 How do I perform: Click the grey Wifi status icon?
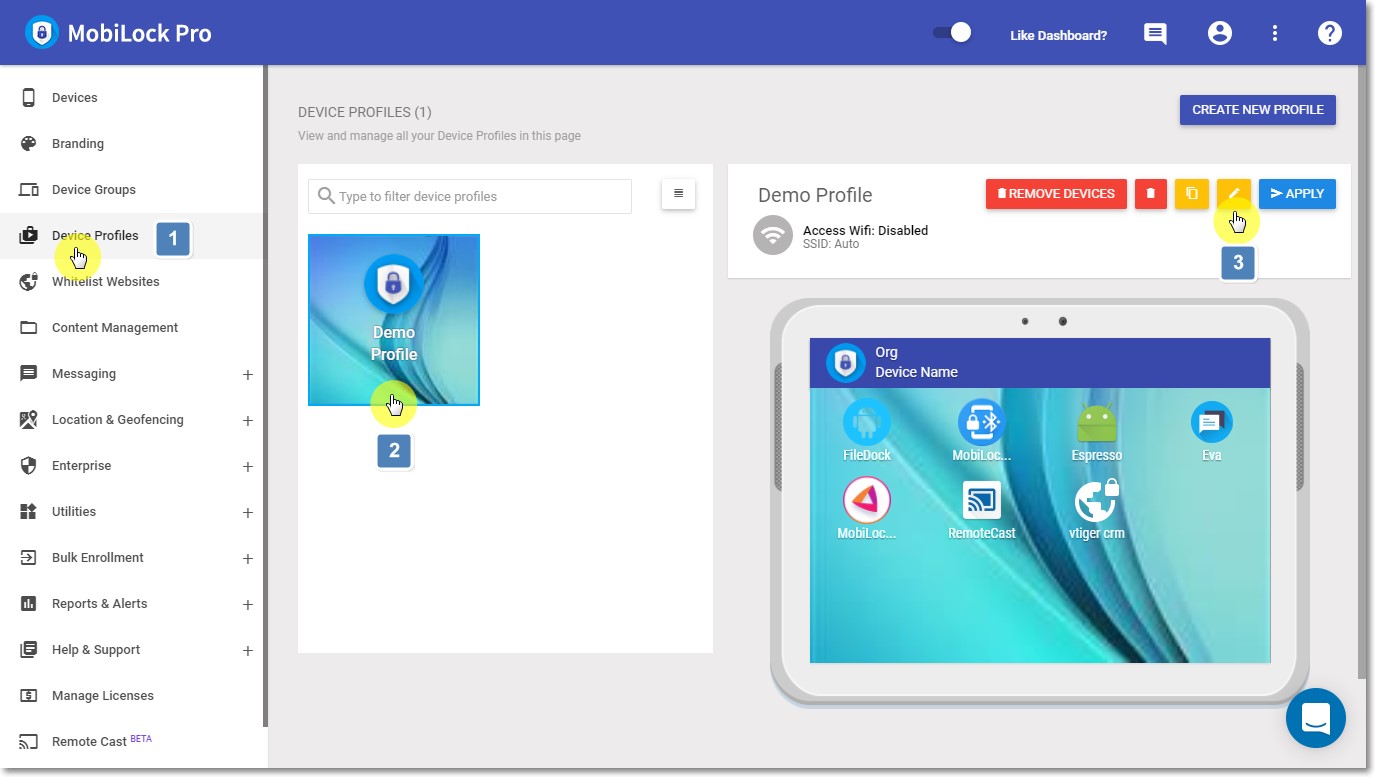tap(772, 236)
